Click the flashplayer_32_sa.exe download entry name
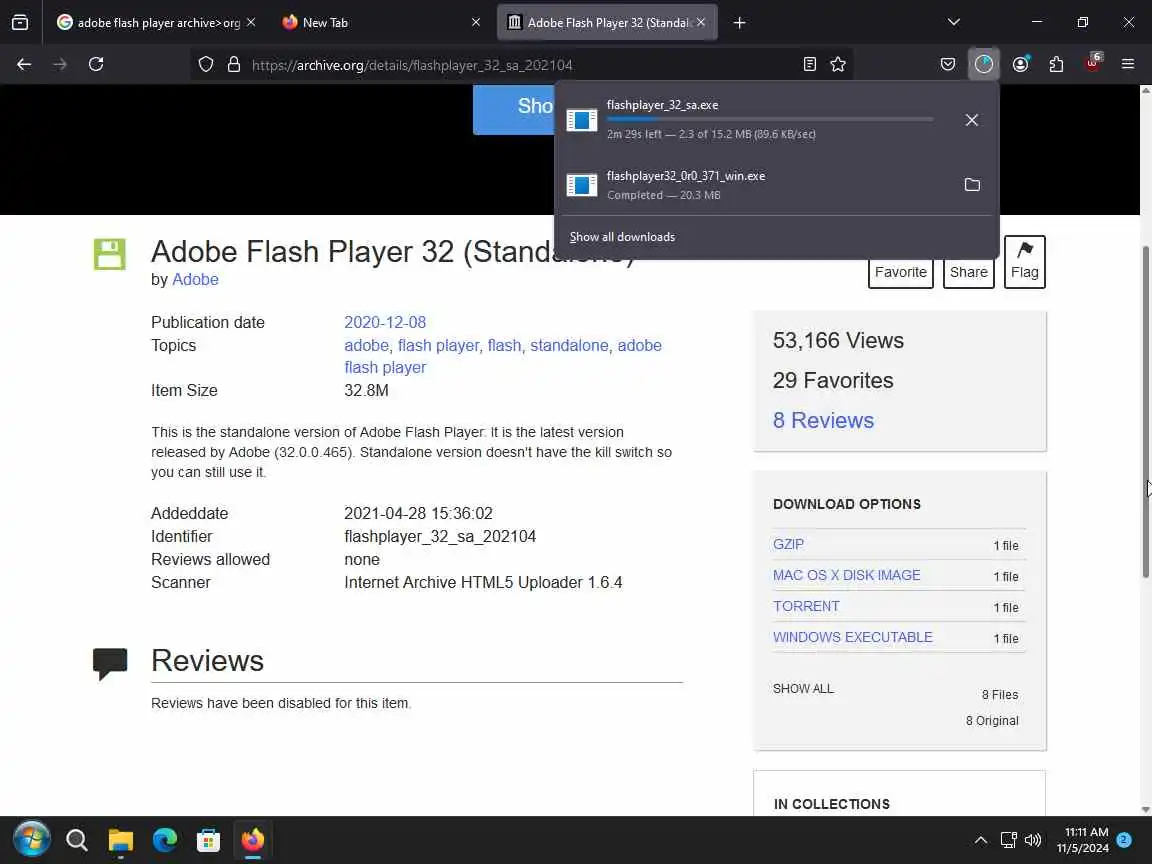Screen dimensions: 1152x864 tap(663, 105)
